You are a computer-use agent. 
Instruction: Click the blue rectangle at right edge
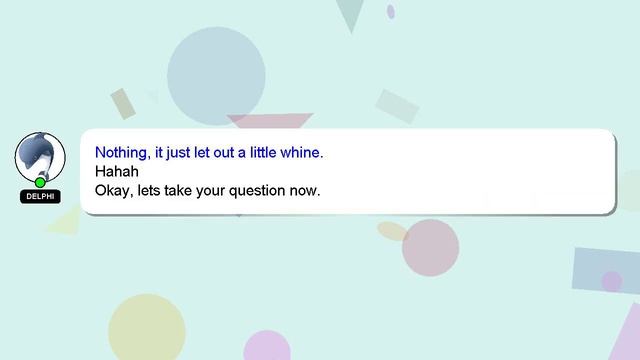(606, 271)
